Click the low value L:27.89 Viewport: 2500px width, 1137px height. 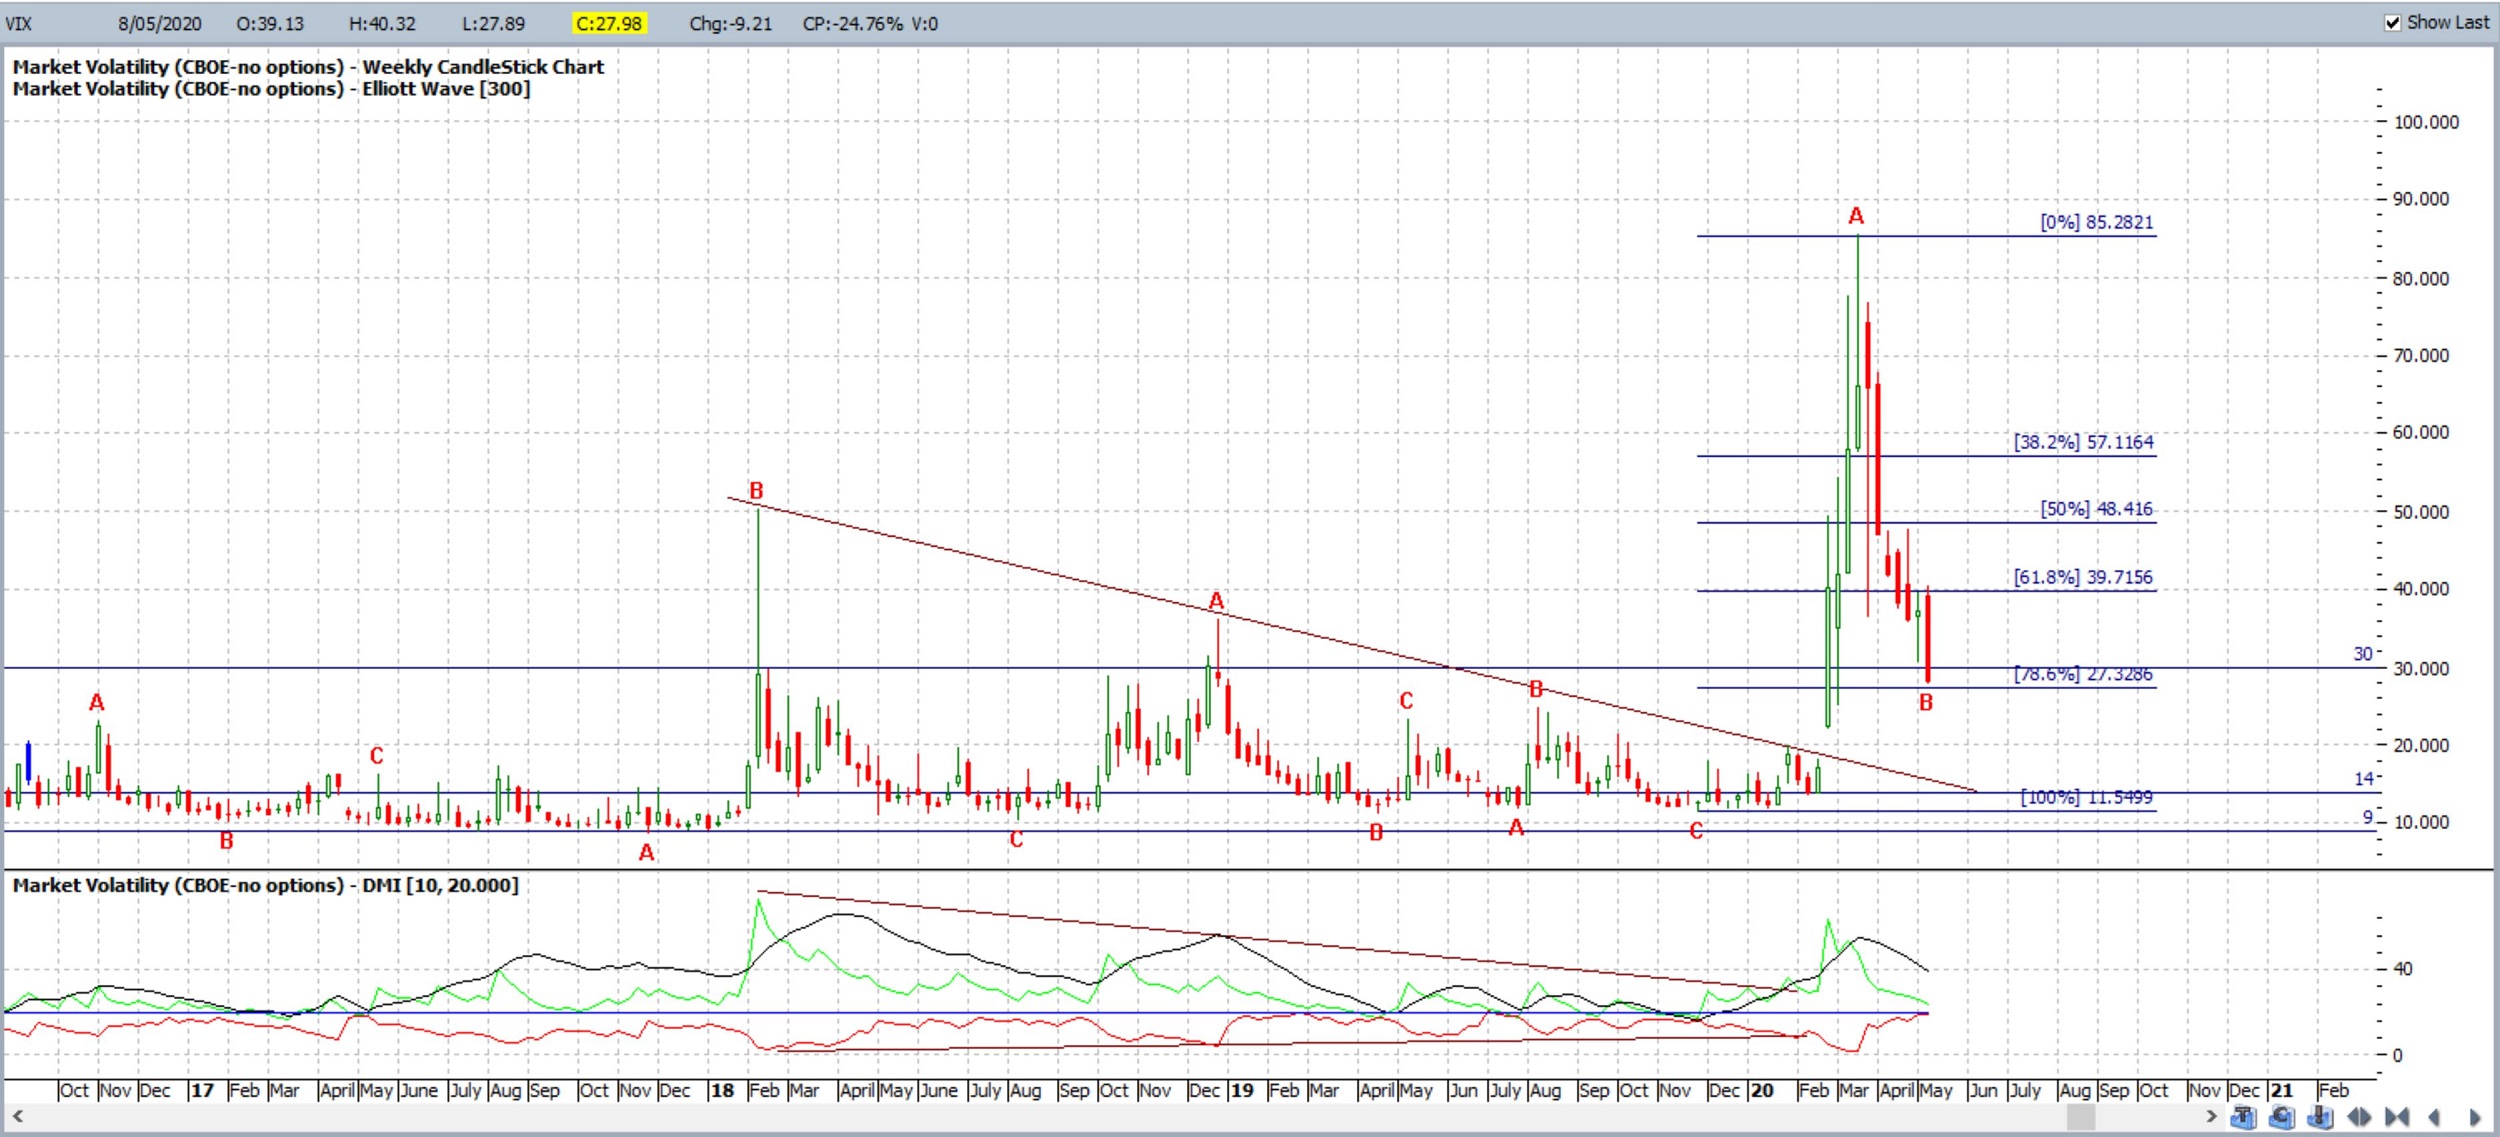492,23
